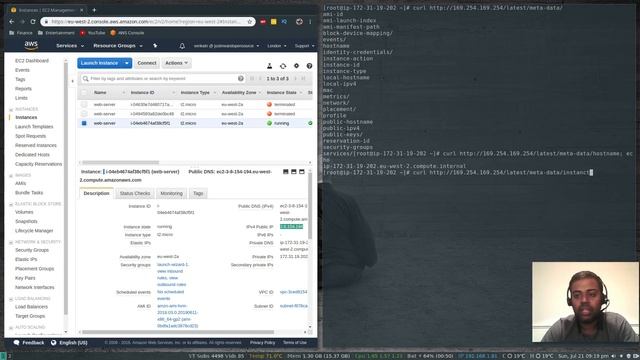Open the Subnet ID link

click(x=294, y=306)
